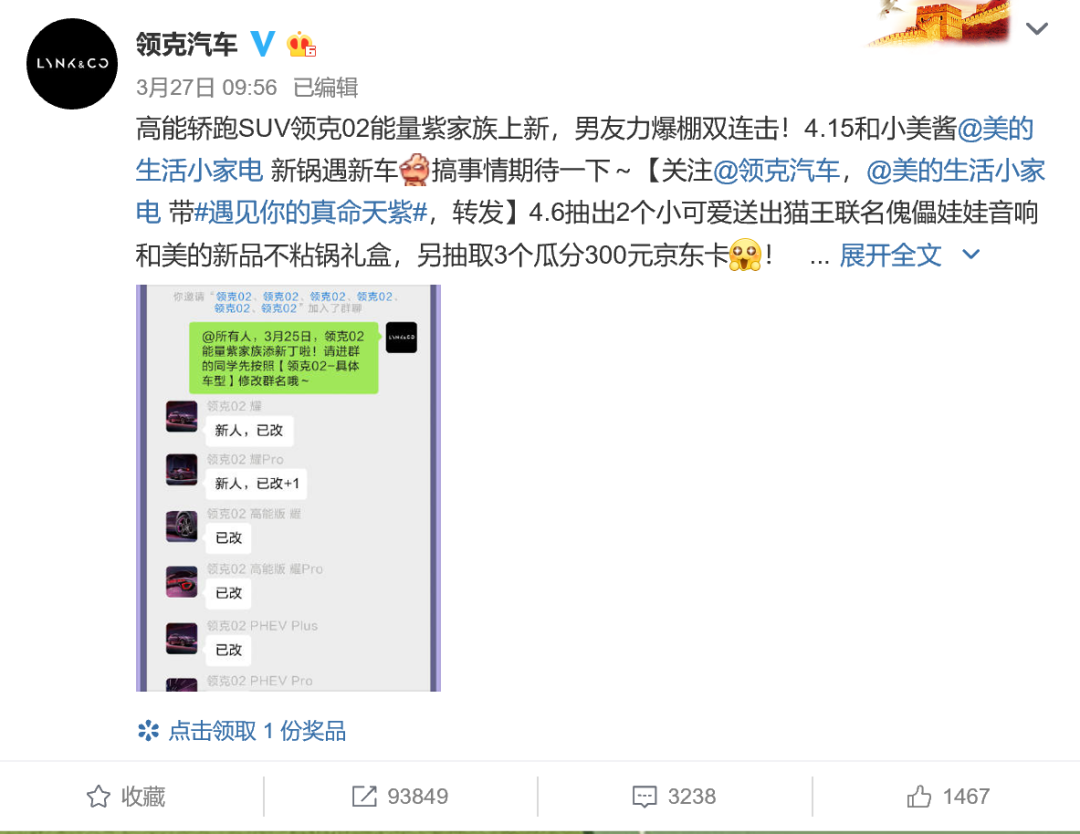This screenshot has width=1080, height=834.
Task: Open the Lynk & Co profile avatar
Action: [x=72, y=63]
